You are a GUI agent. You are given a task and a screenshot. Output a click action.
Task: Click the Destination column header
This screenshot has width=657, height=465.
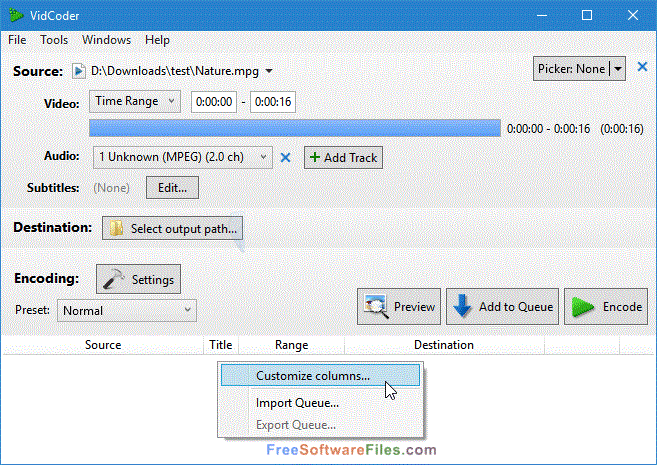[x=444, y=345]
